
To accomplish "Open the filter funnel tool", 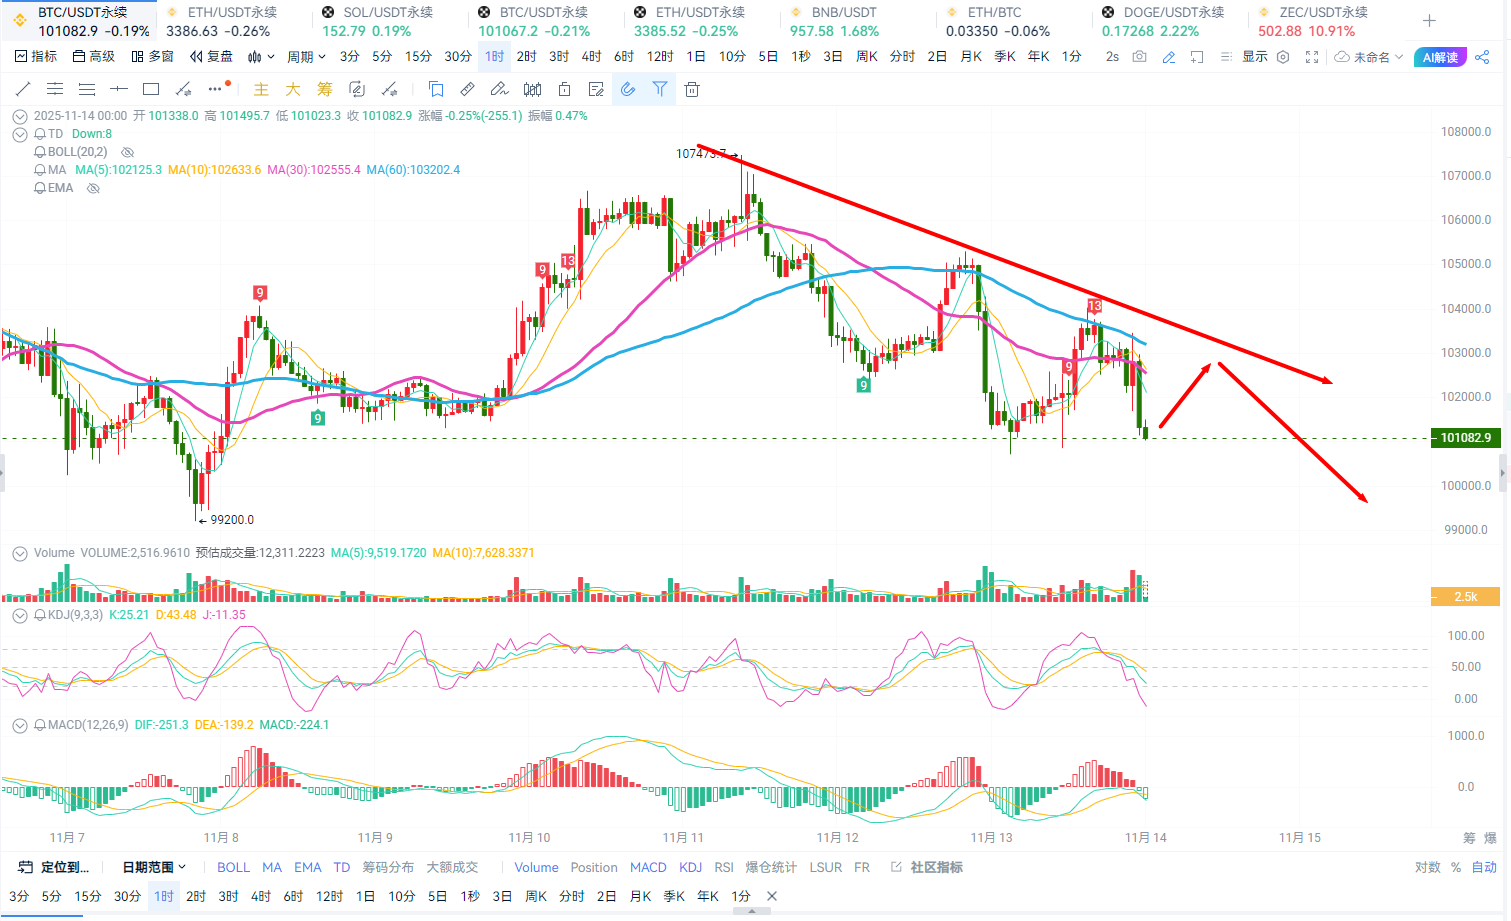I will (660, 90).
